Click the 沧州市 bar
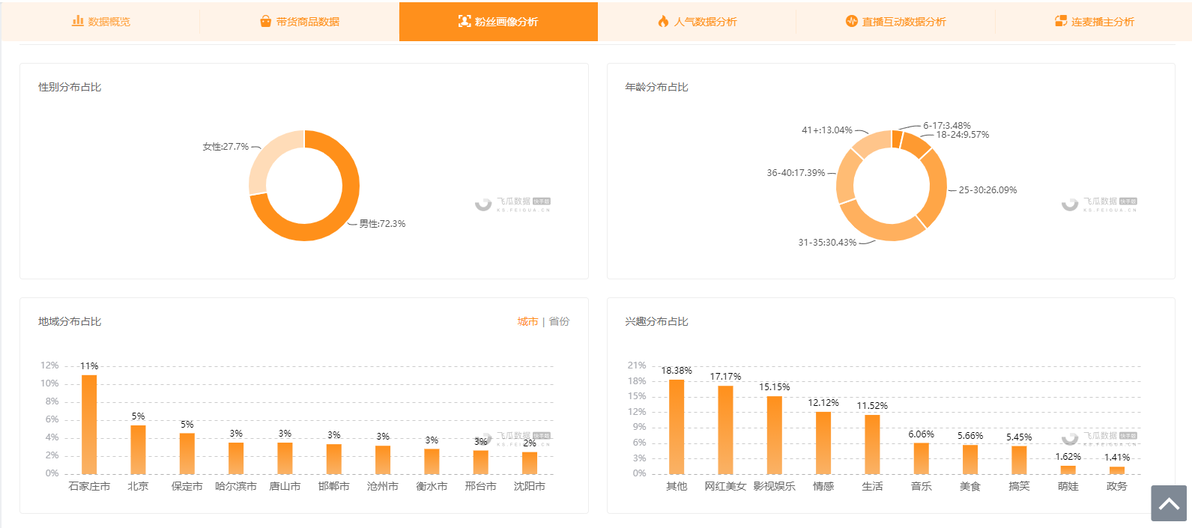 383,460
